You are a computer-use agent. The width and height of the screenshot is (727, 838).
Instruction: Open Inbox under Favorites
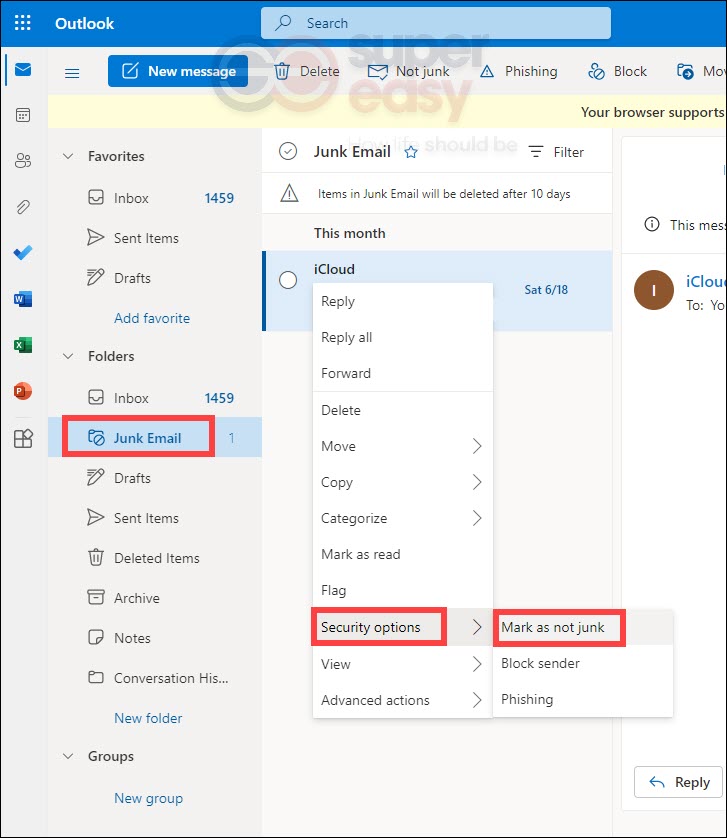155,198
